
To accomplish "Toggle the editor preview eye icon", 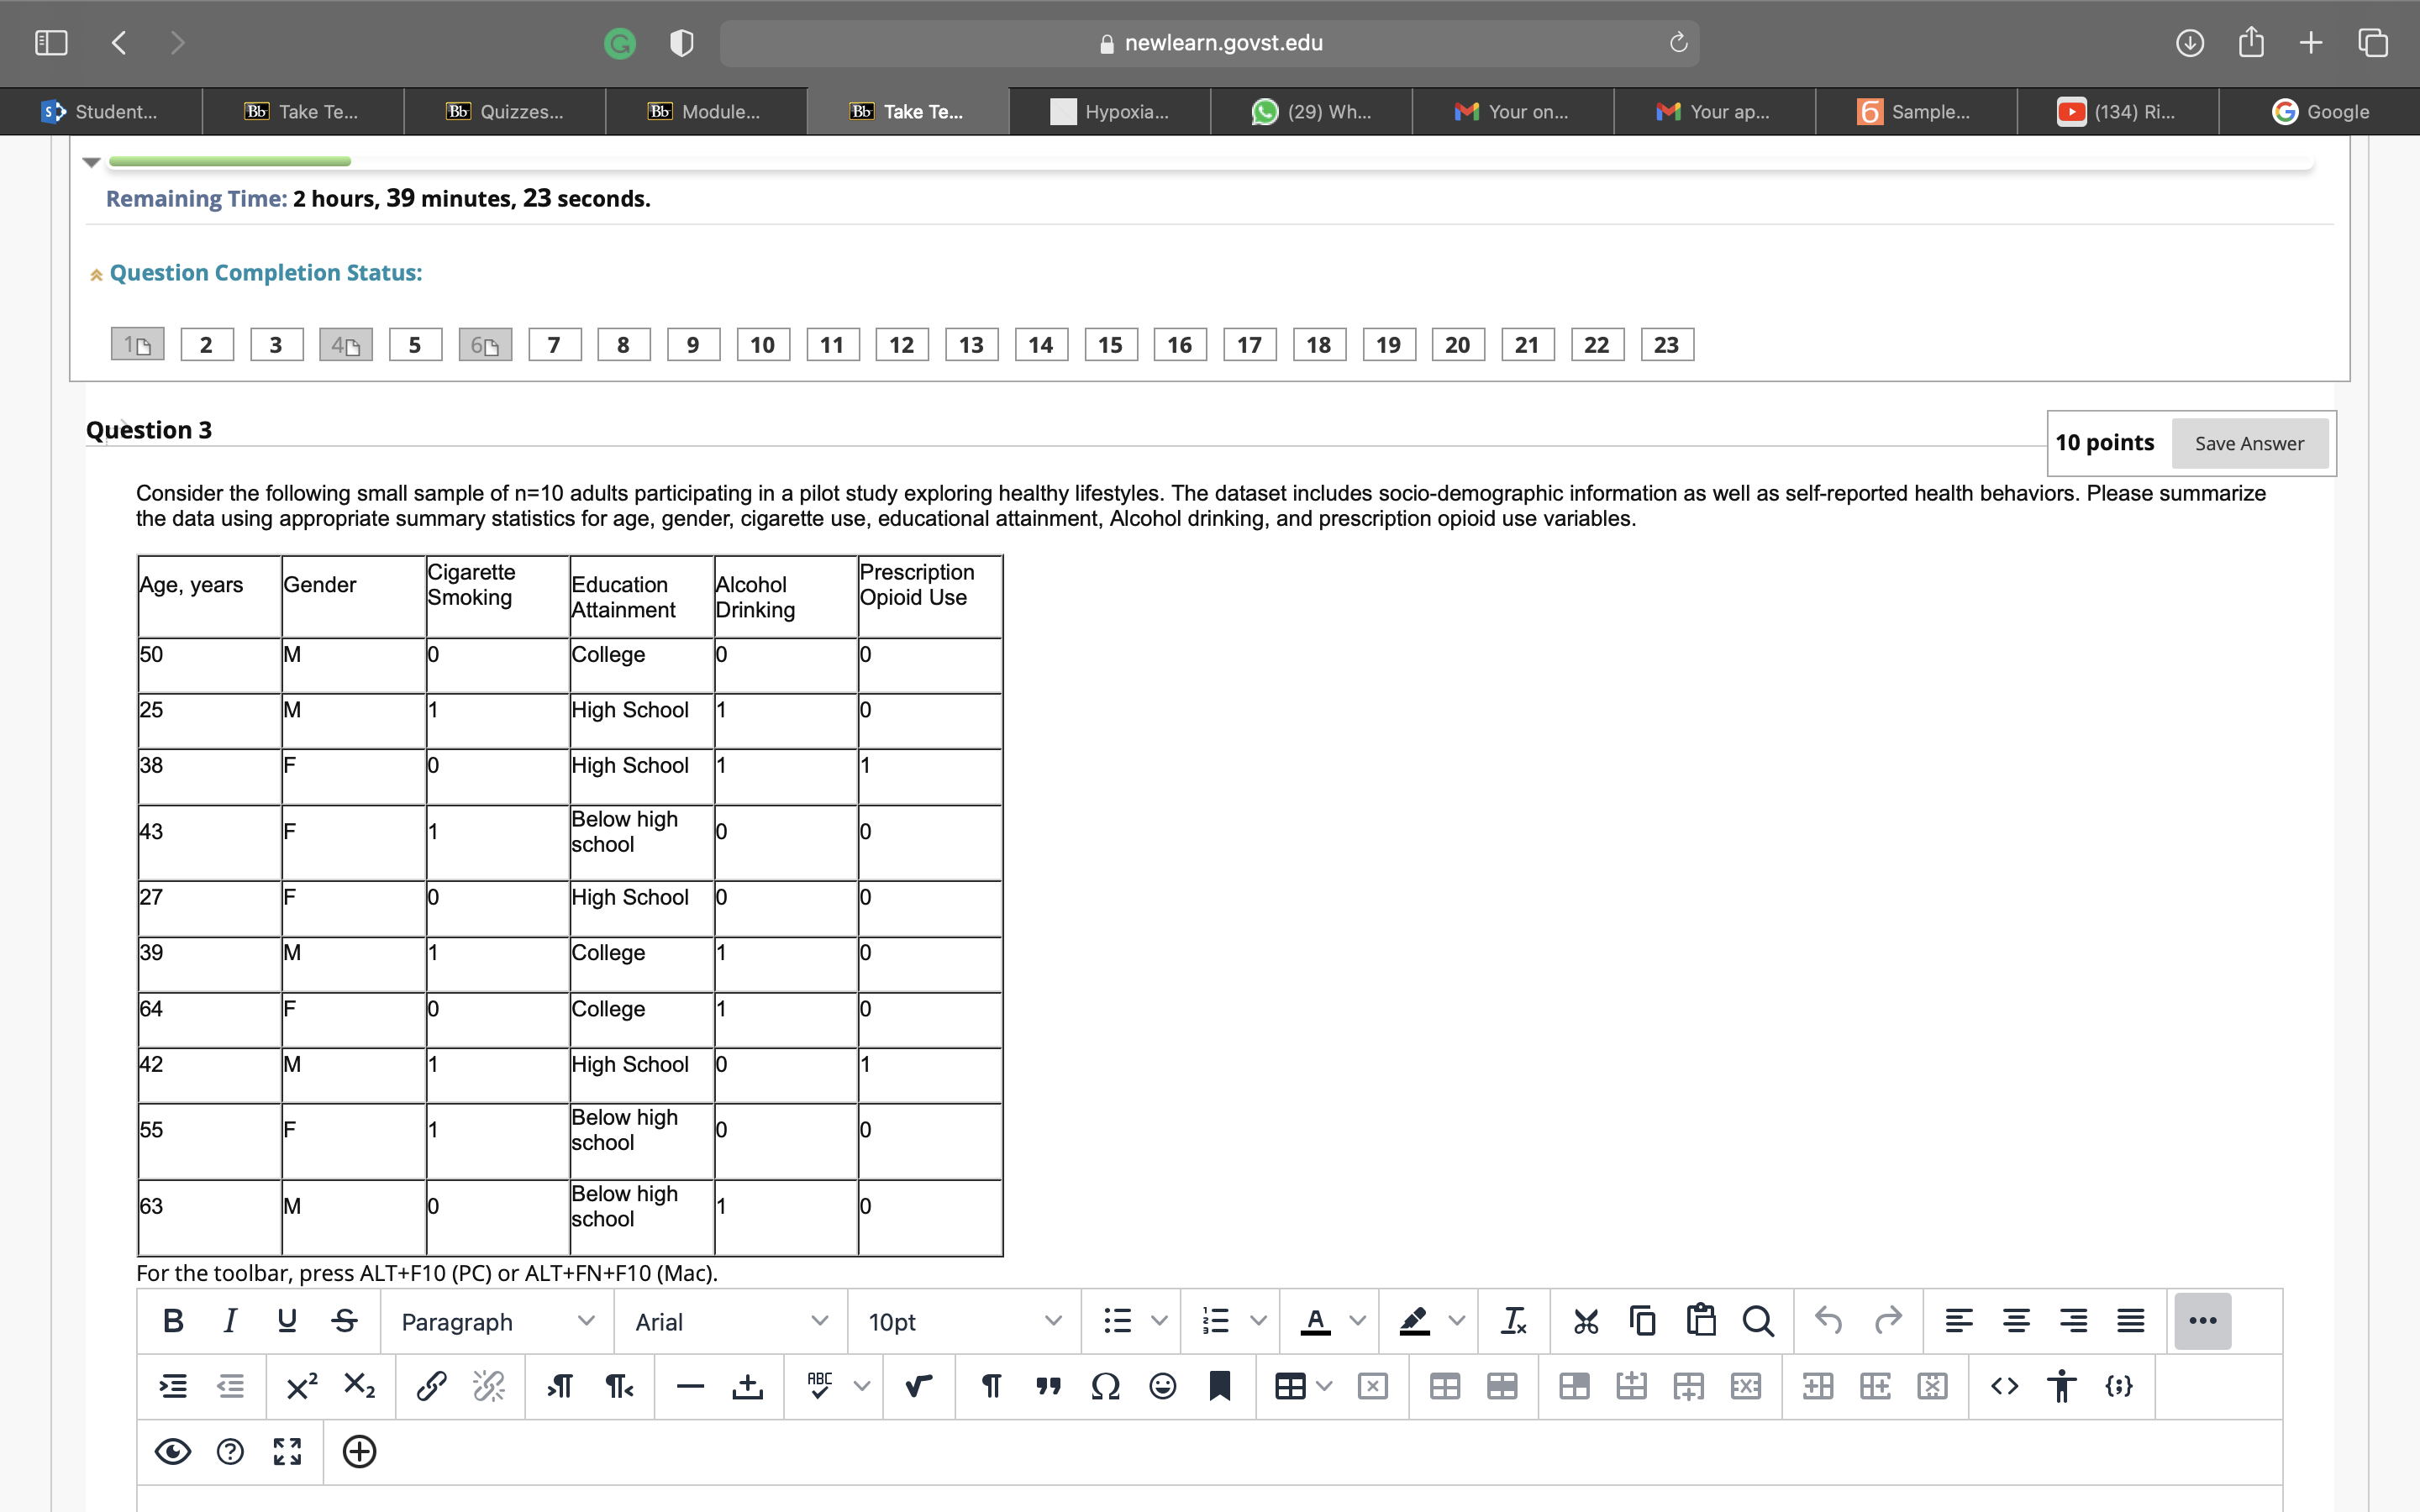I will coord(173,1450).
